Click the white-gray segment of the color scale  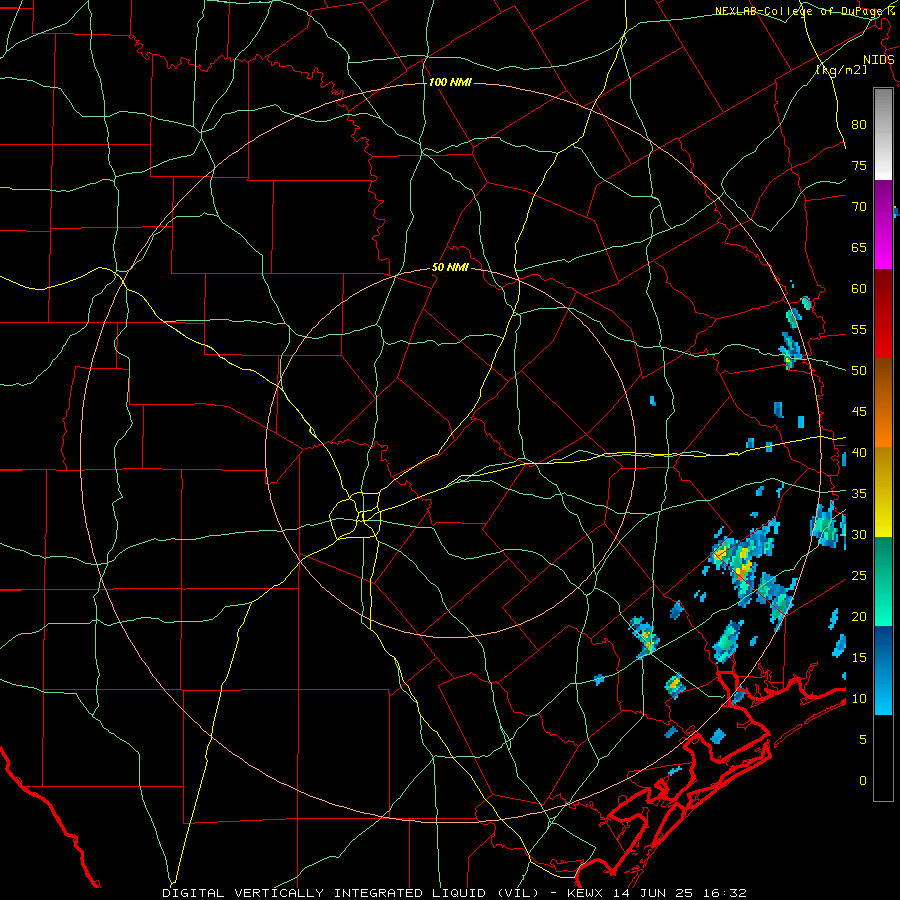point(883,134)
